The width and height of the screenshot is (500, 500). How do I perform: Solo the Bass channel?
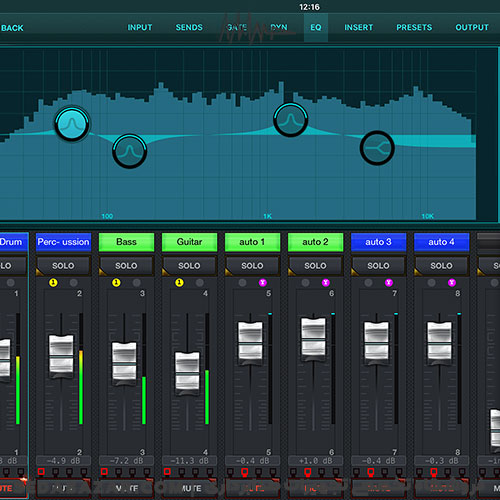coord(126,266)
